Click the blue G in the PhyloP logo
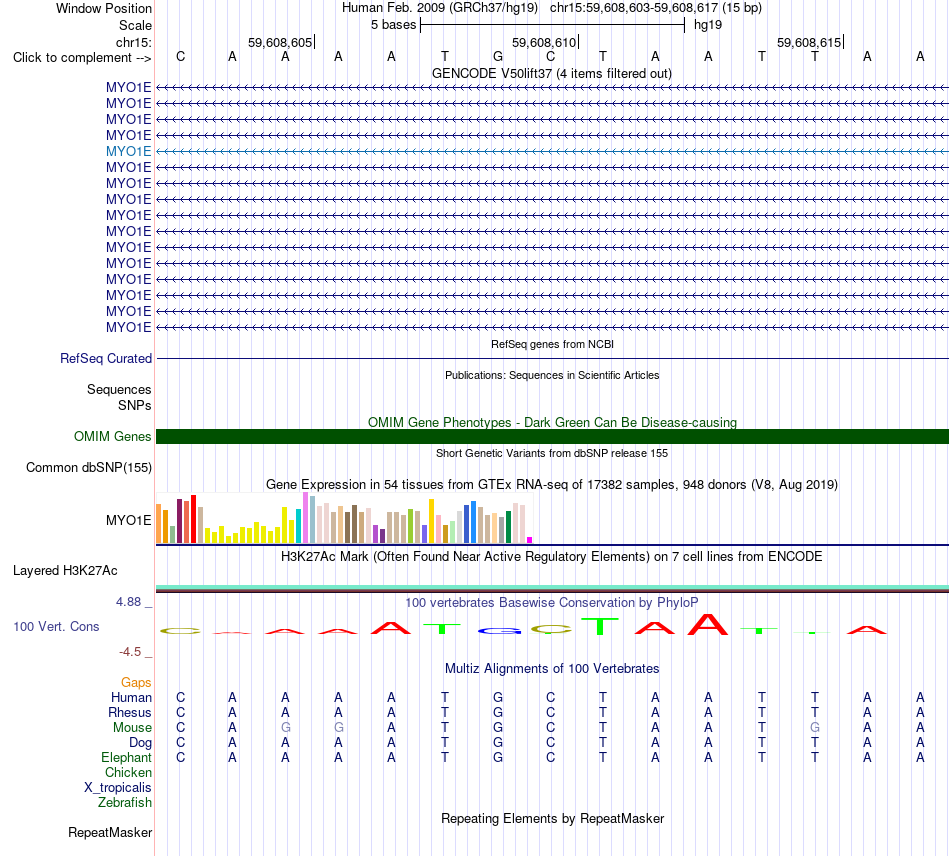This screenshot has width=950, height=856. (499, 631)
